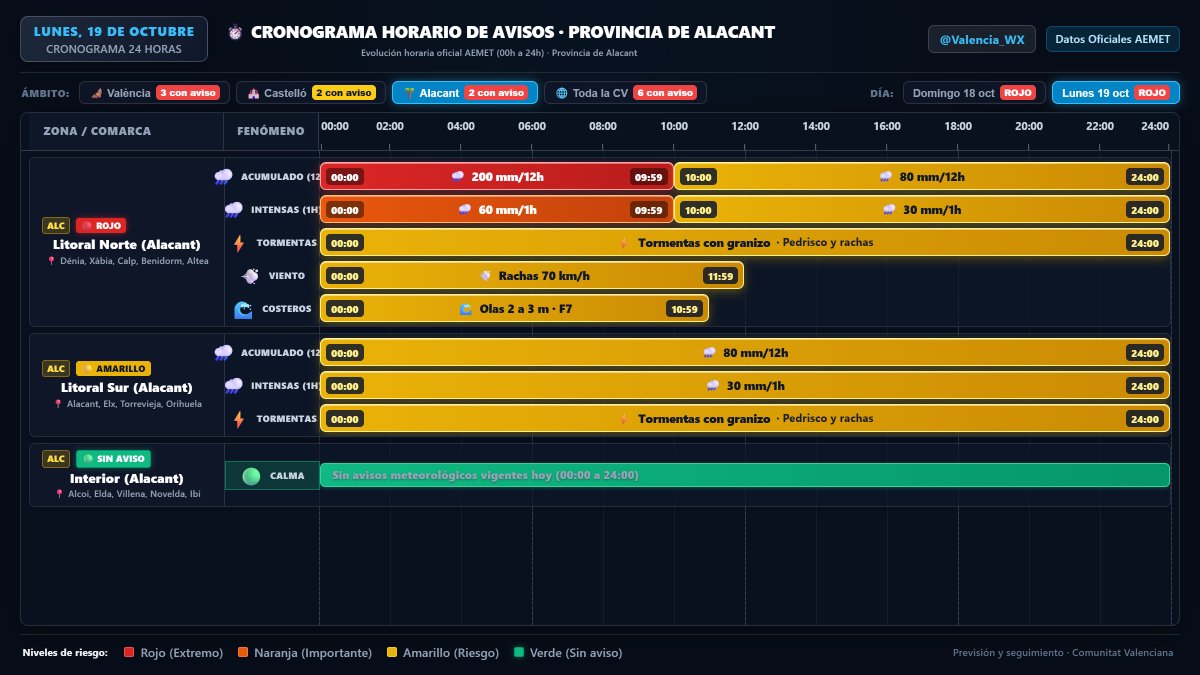Click the Litoral Sur (Alacant) zone name
The height and width of the screenshot is (675, 1200).
pos(127,388)
